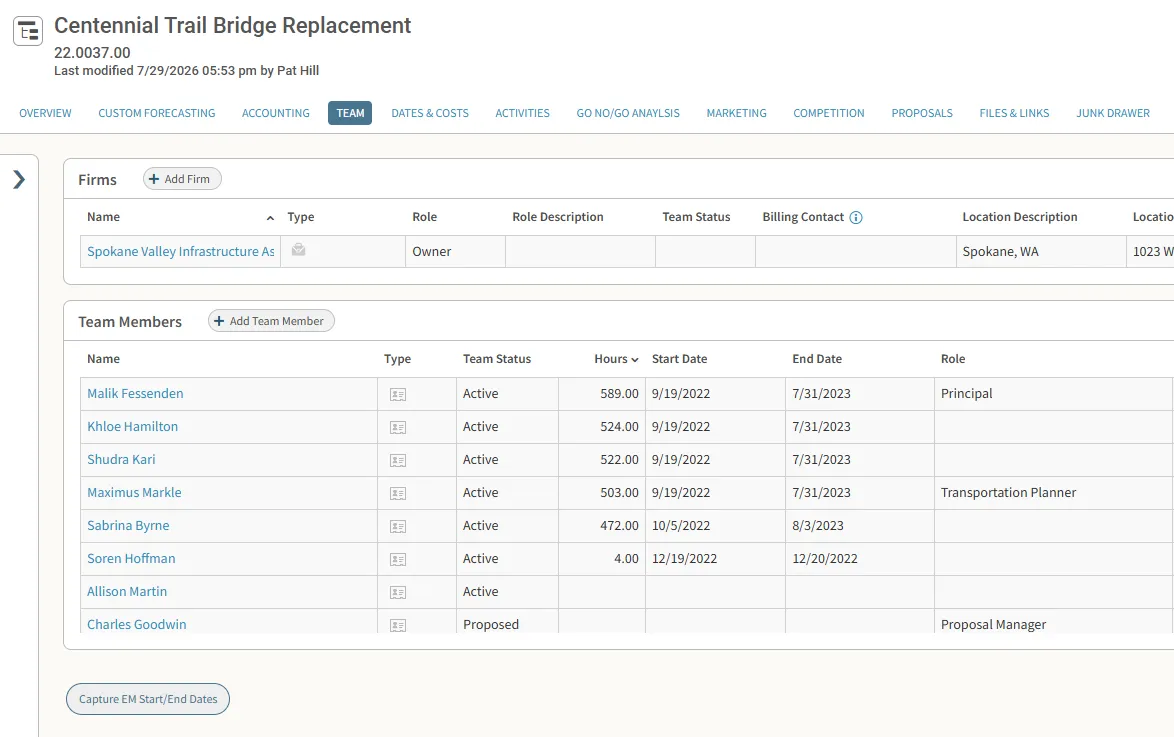Image resolution: width=1174 pixels, height=737 pixels.
Task: Open Charles Goodwin's profile link
Action: pyautogui.click(x=136, y=624)
